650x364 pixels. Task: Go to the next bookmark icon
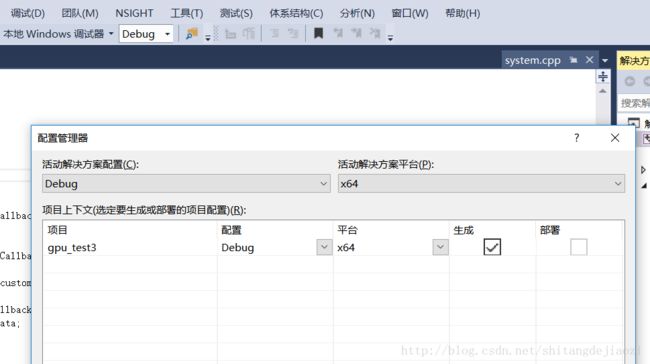click(356, 33)
